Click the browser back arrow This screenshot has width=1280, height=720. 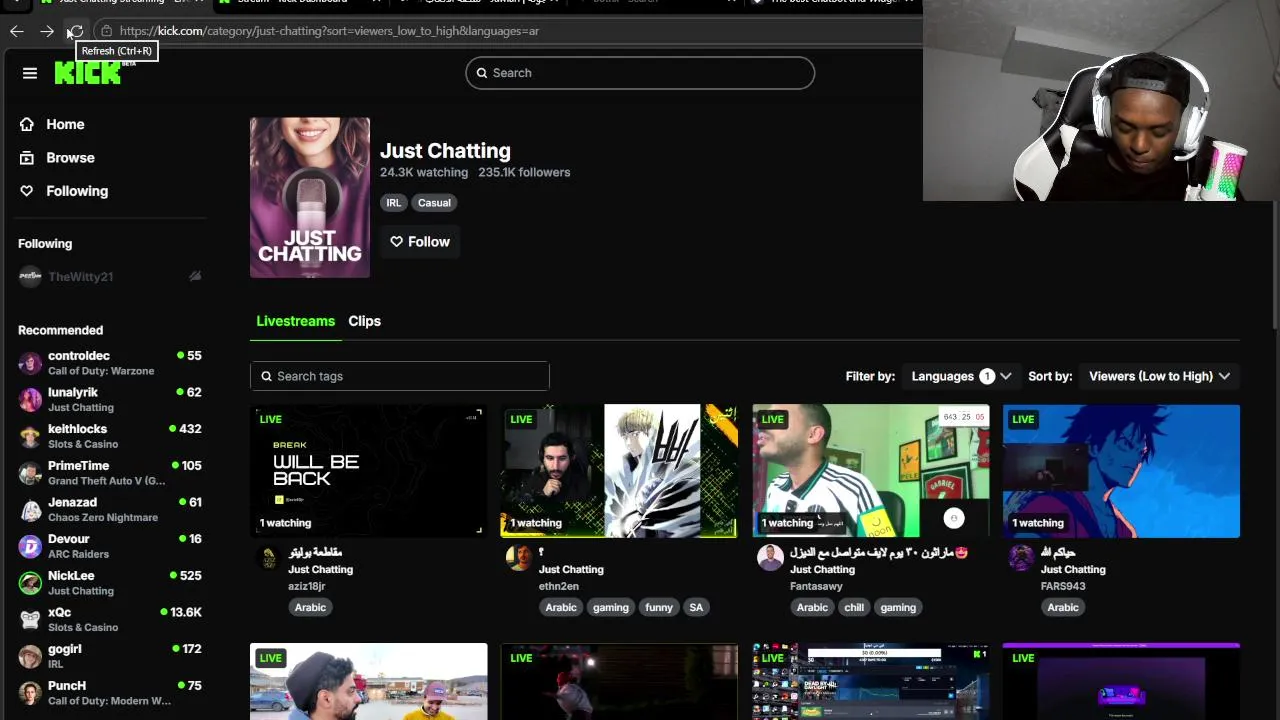pos(17,31)
